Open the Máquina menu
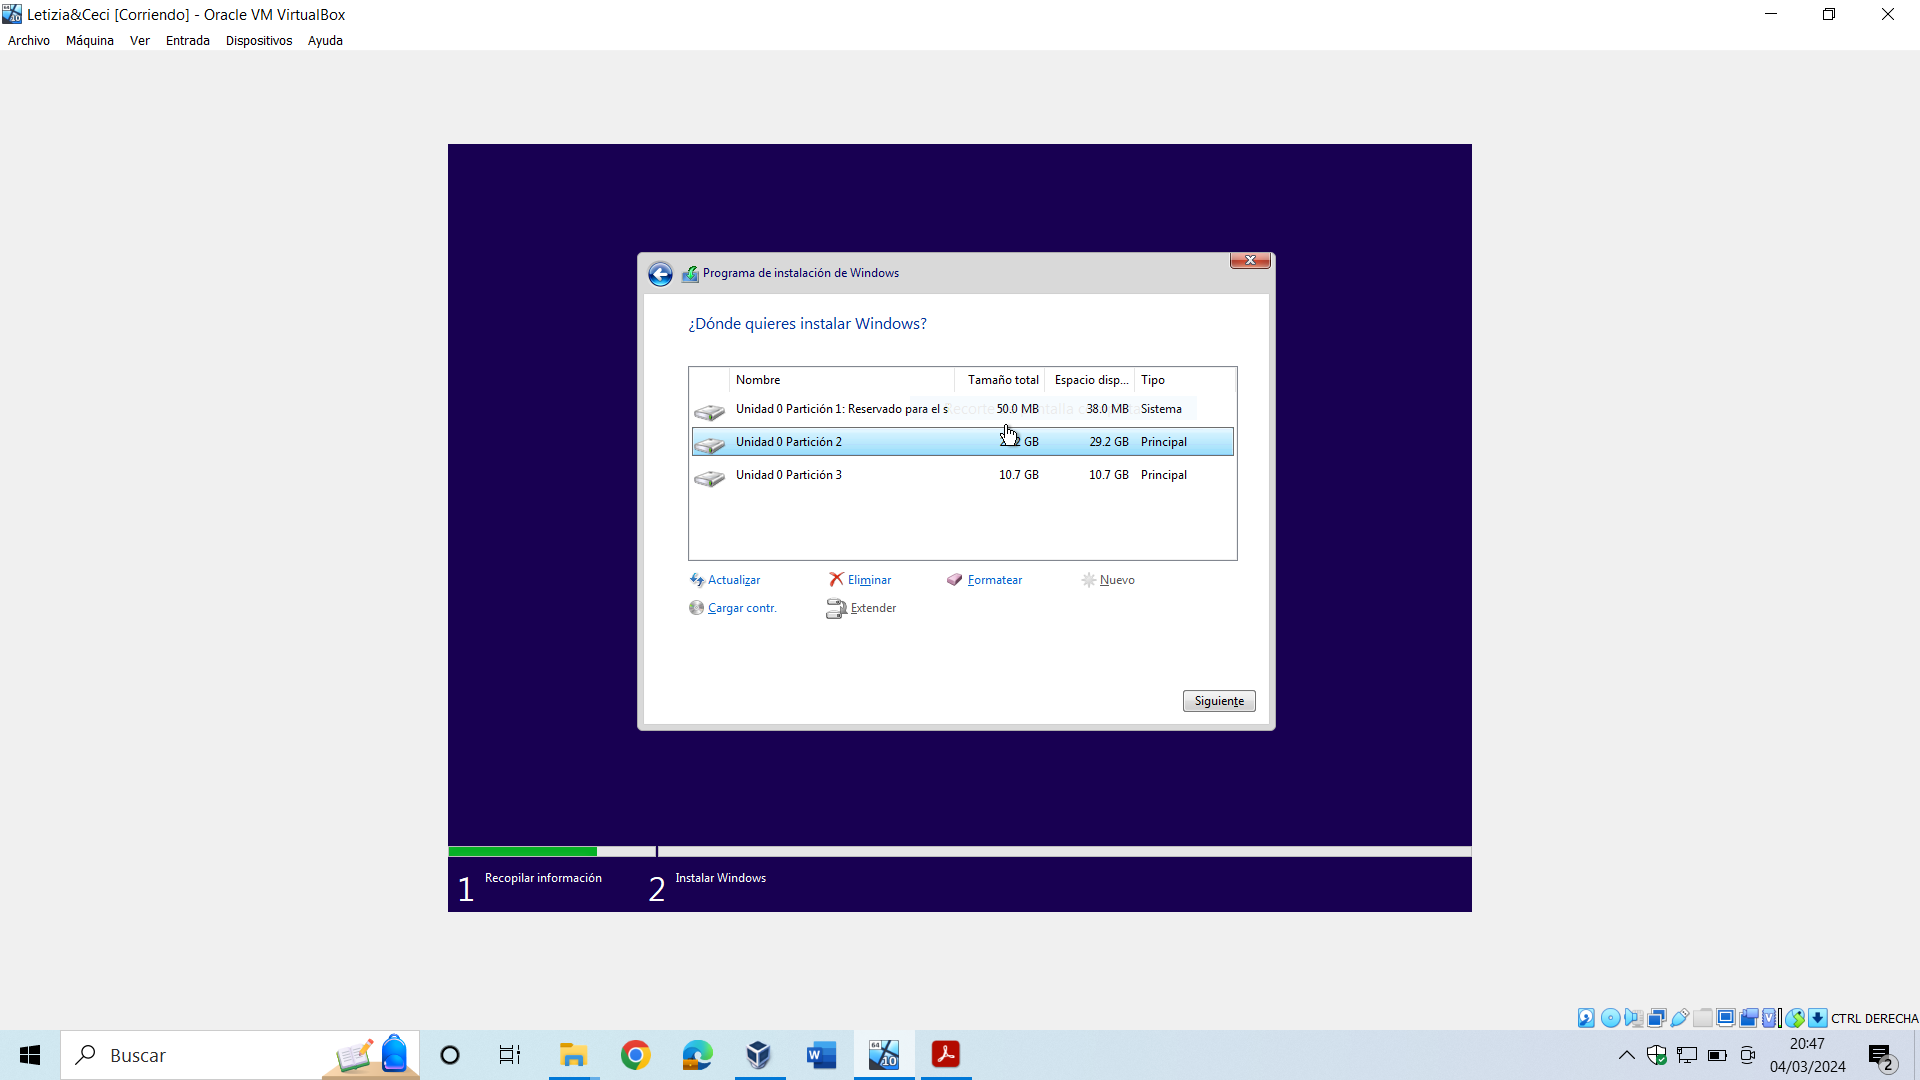 click(x=89, y=41)
